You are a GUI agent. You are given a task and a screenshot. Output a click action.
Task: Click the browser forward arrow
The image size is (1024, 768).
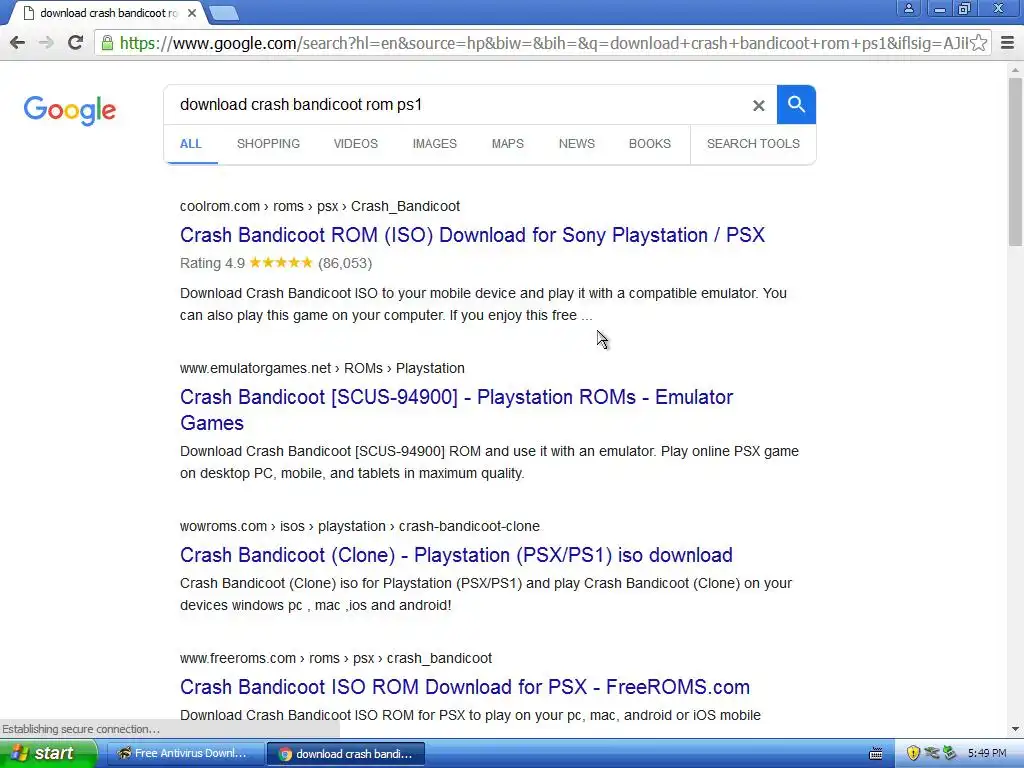point(46,43)
